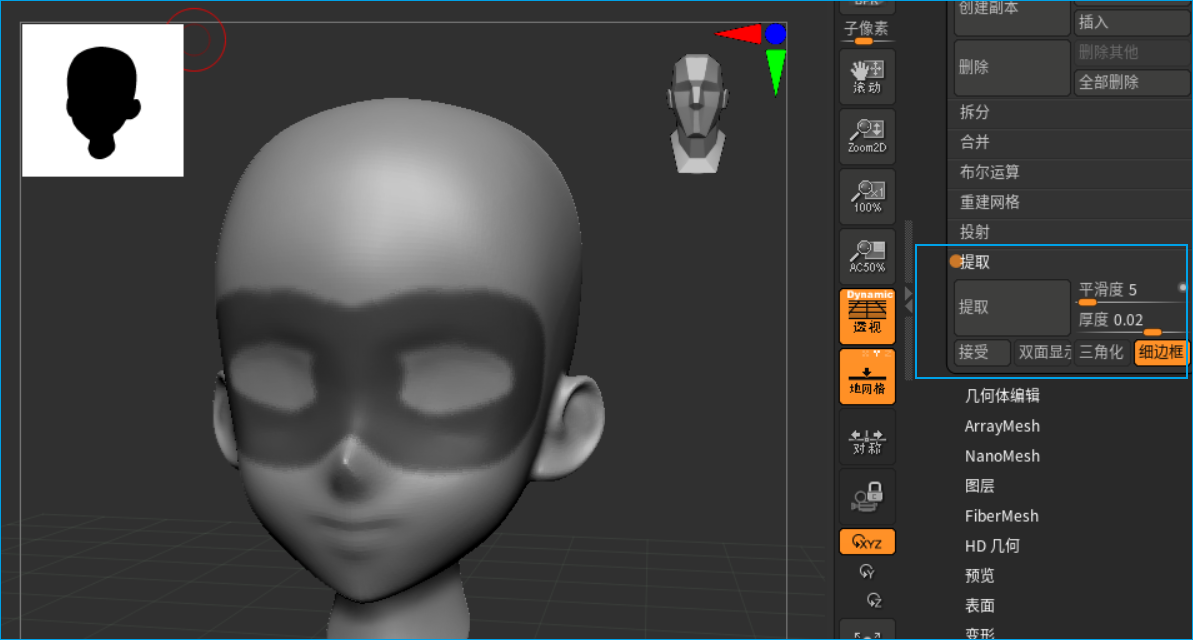Click the 插入 insert button

(x=1131, y=23)
